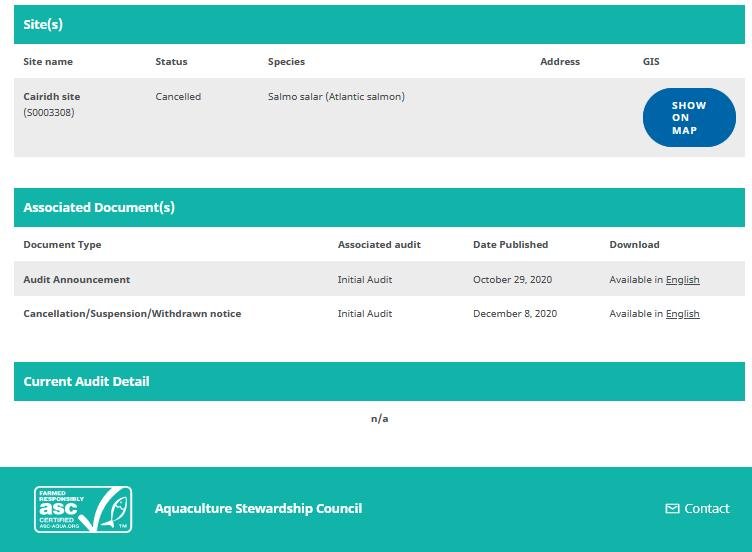
Task: Click the ASC certified logo in footer
Action: point(83,509)
